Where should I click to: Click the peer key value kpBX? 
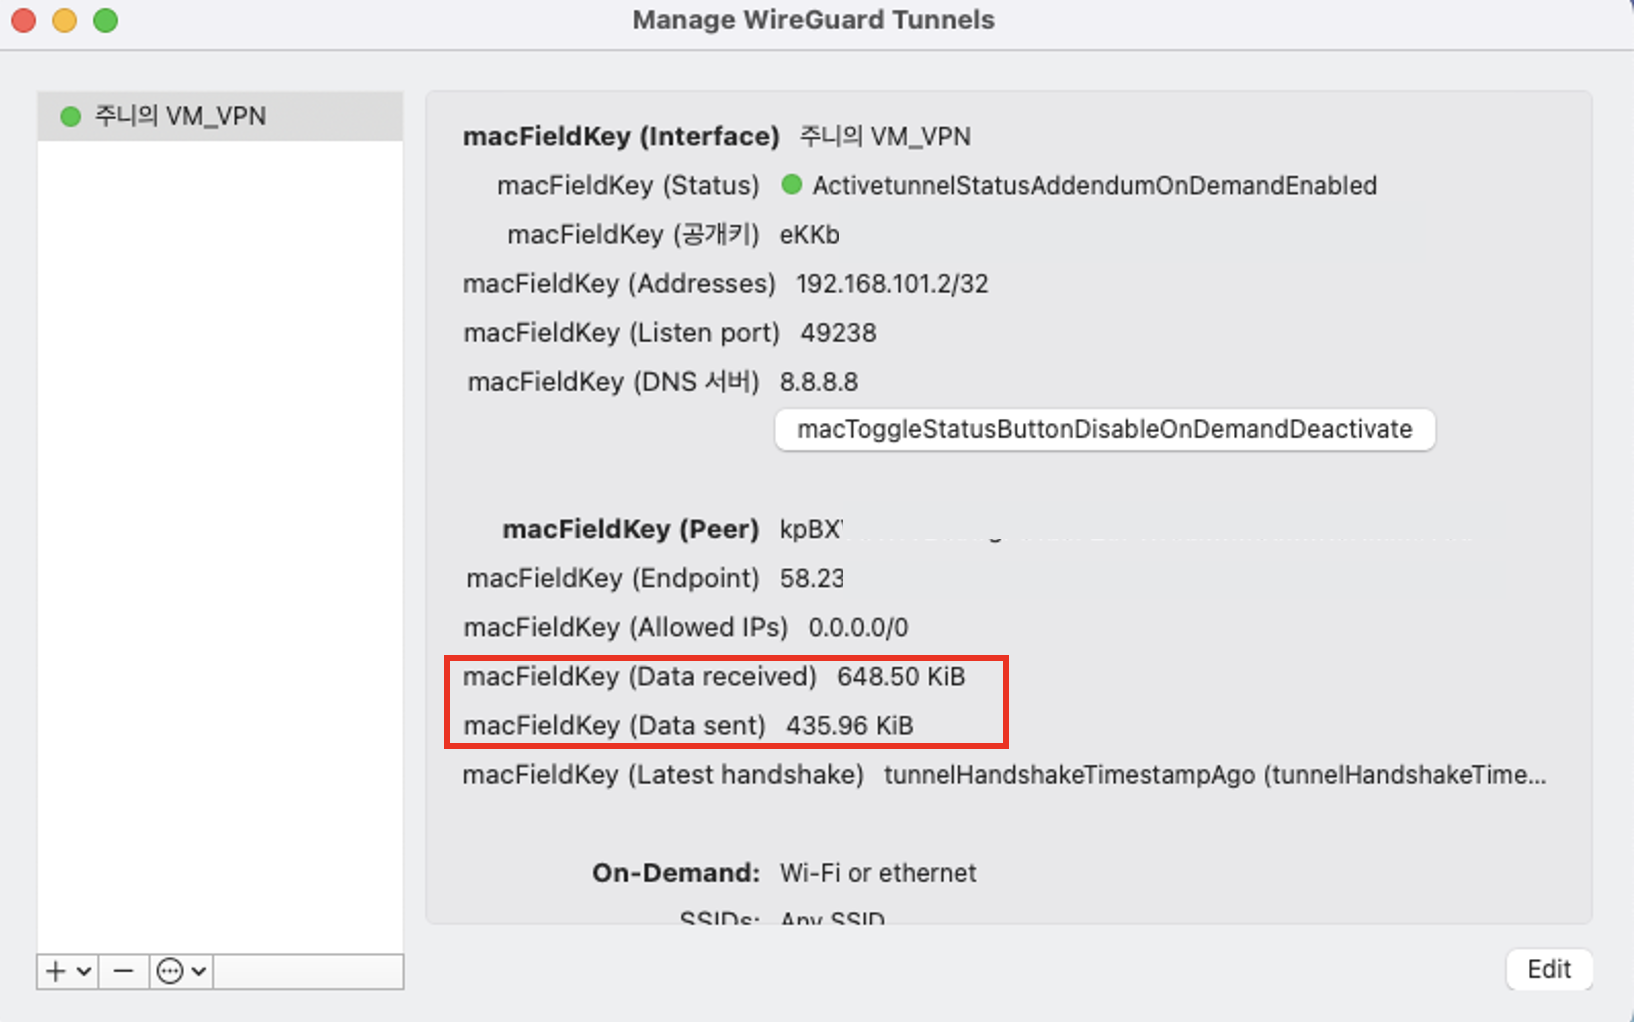tap(811, 529)
